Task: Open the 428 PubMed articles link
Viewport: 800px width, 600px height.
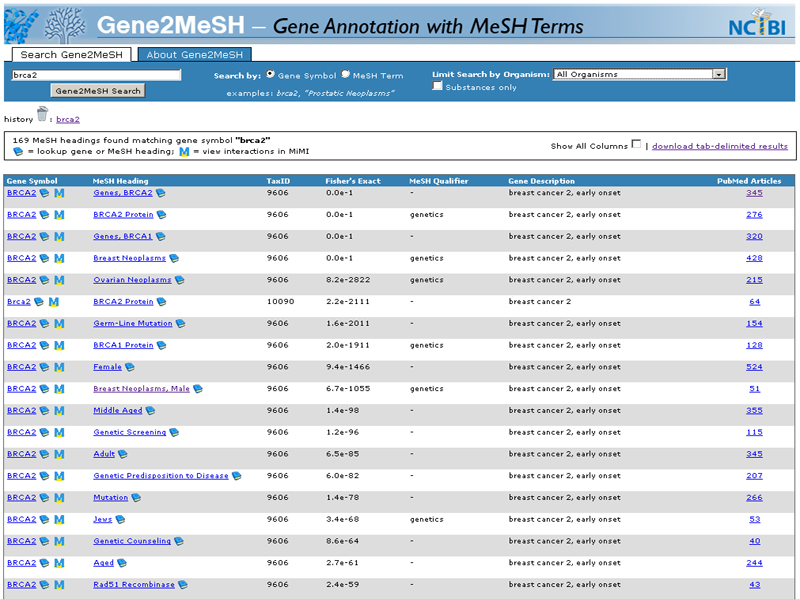Action: coord(755,259)
